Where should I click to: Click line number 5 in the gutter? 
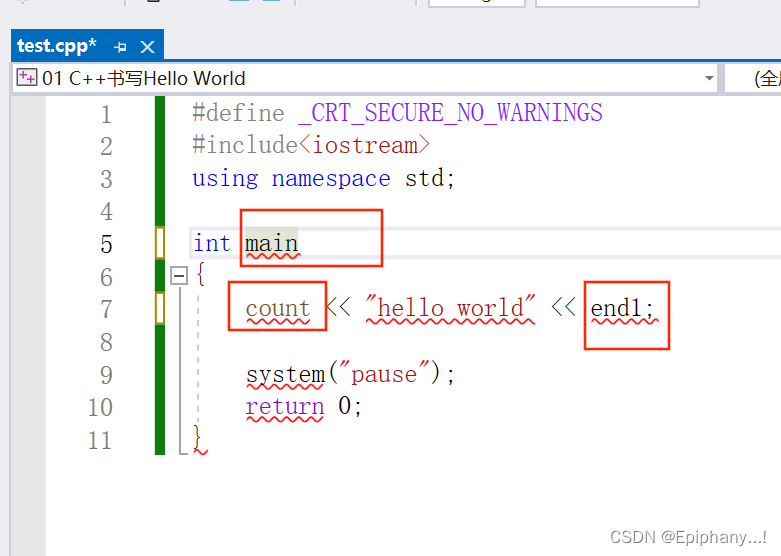106,244
